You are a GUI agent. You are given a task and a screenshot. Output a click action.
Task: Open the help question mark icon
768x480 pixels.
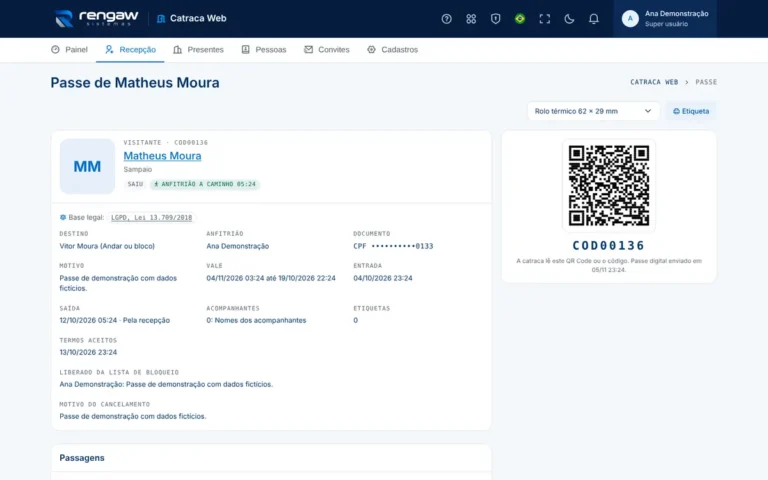point(446,19)
